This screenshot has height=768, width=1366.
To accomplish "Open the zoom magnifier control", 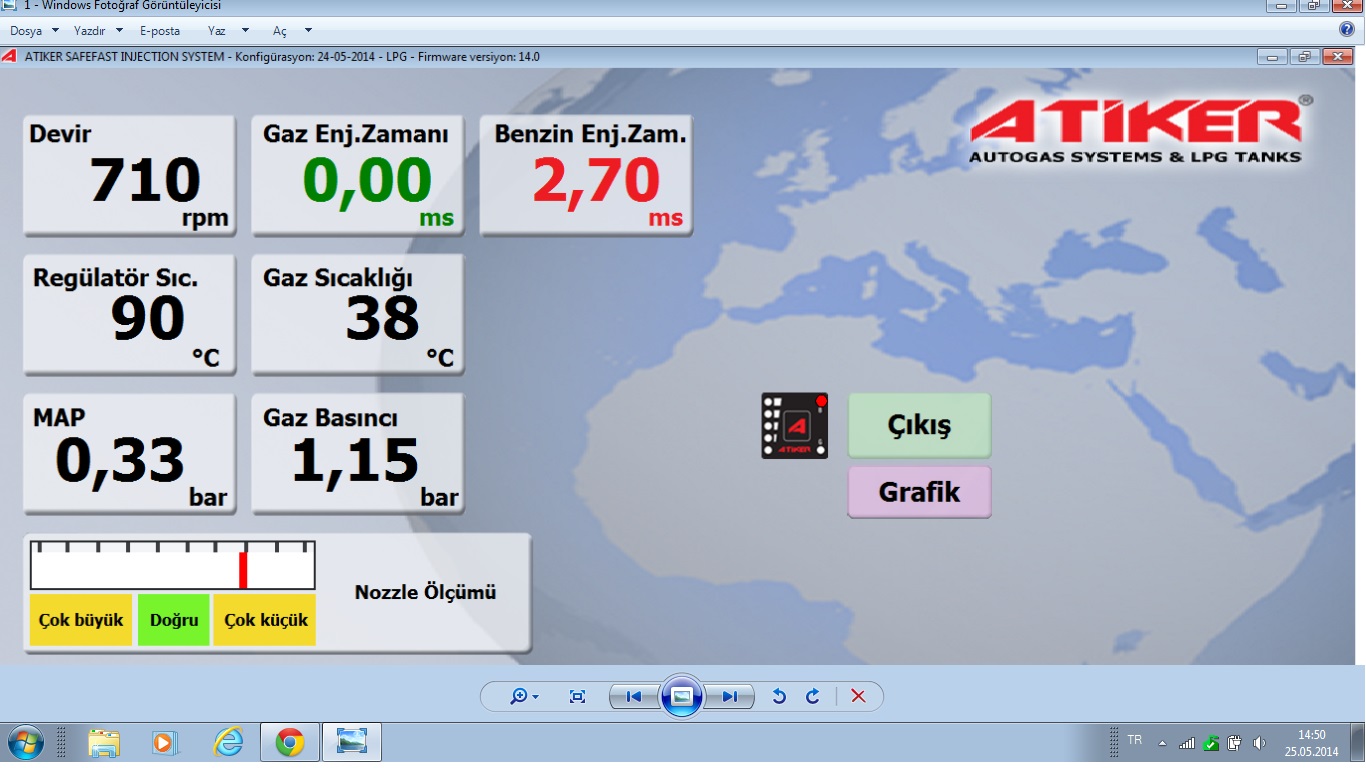I will point(524,696).
